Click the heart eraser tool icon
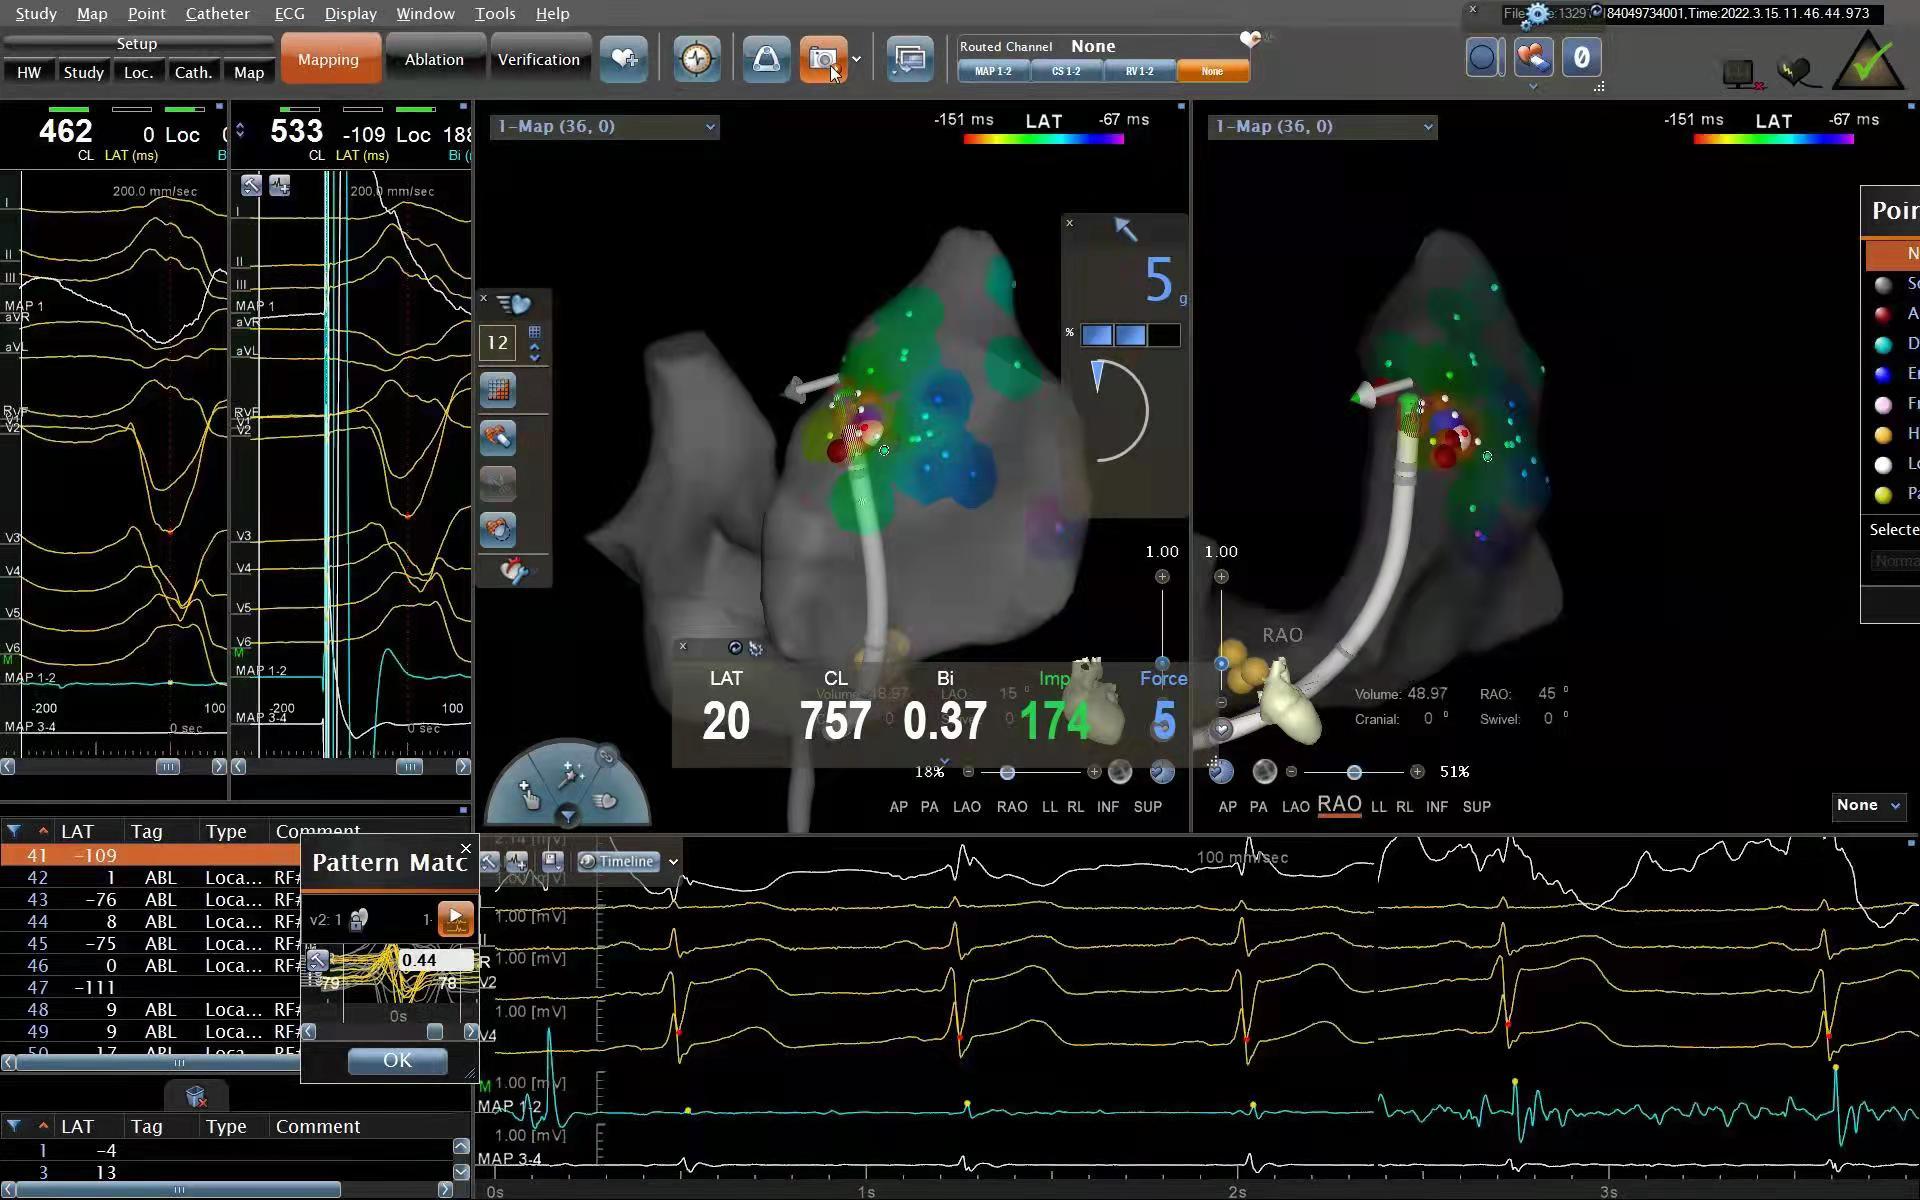Viewport: 1920px width, 1200px height. click(498, 436)
